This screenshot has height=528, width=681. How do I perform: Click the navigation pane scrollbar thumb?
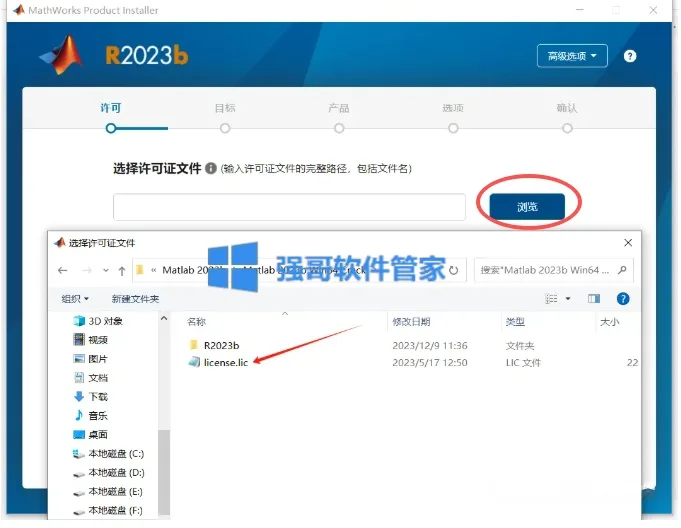164,472
